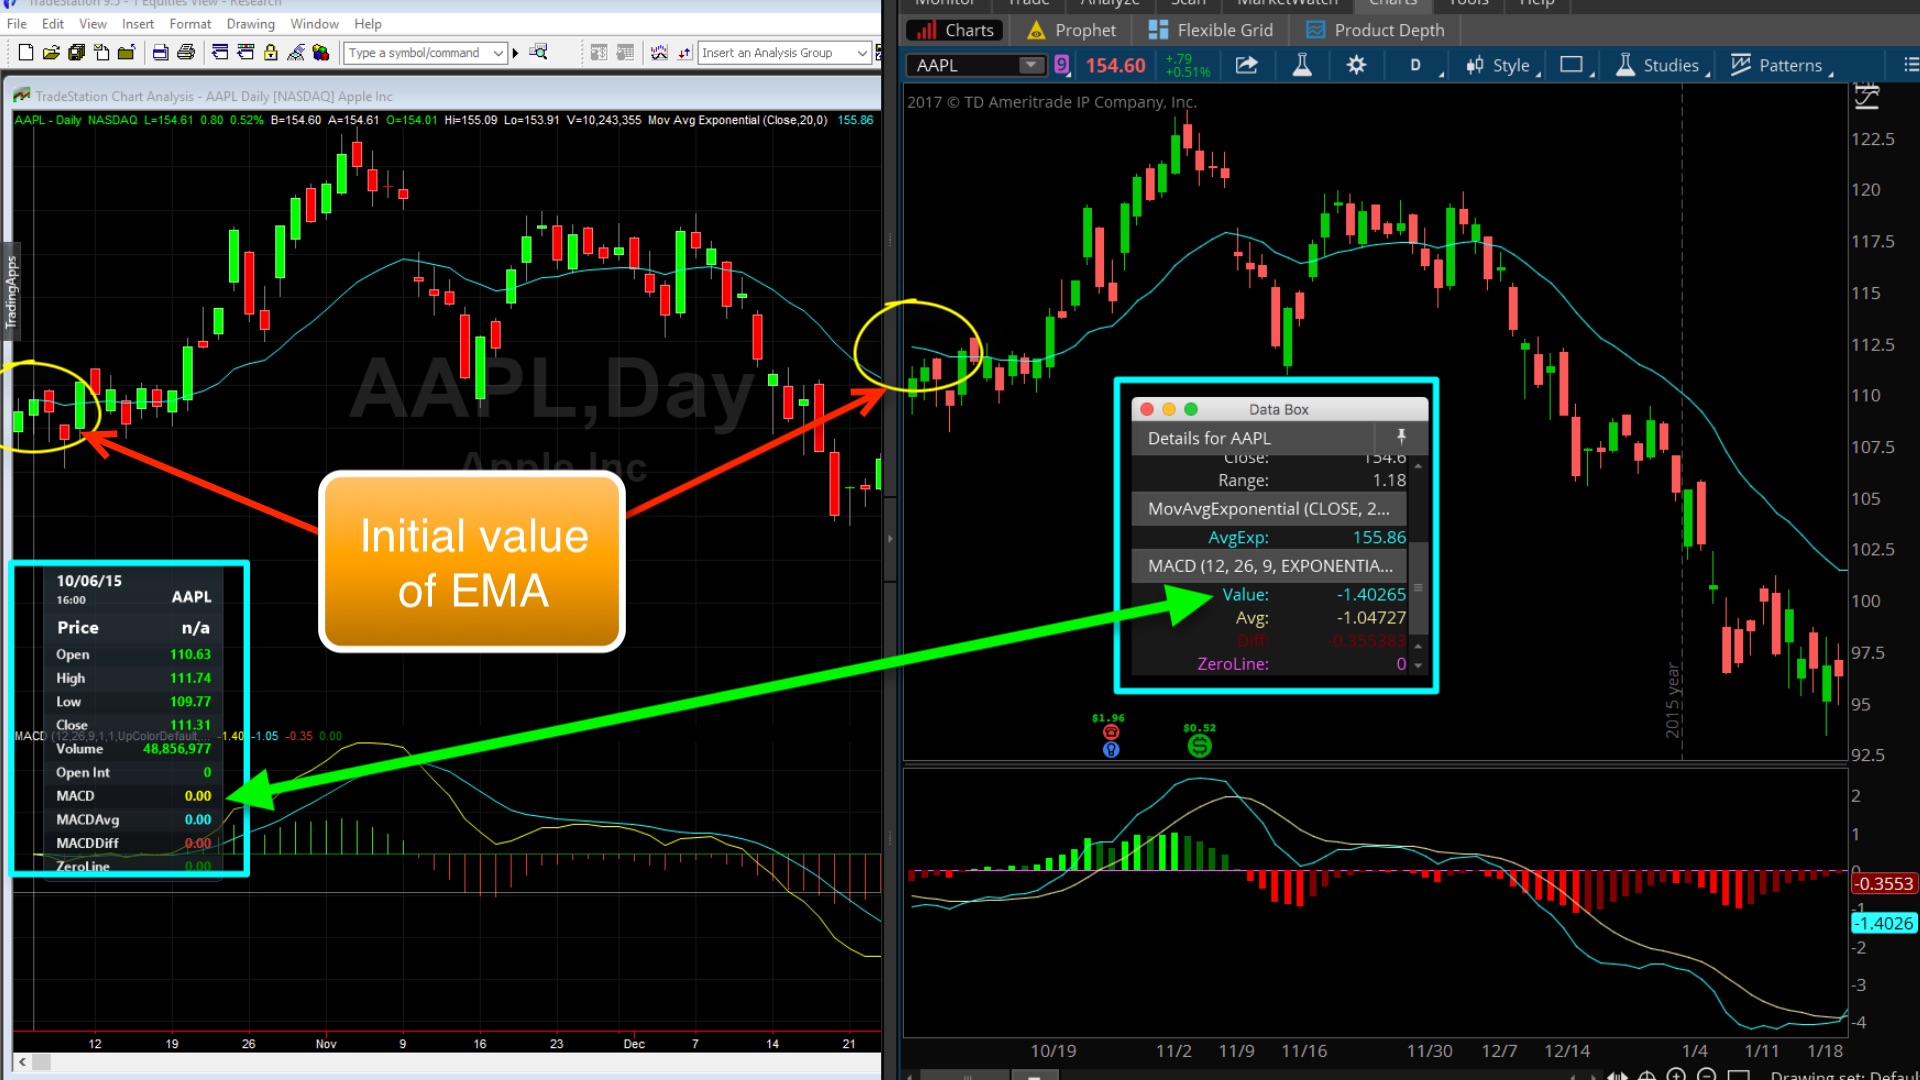
Task: Open the Edit menu in TradeStation
Action: (x=53, y=23)
